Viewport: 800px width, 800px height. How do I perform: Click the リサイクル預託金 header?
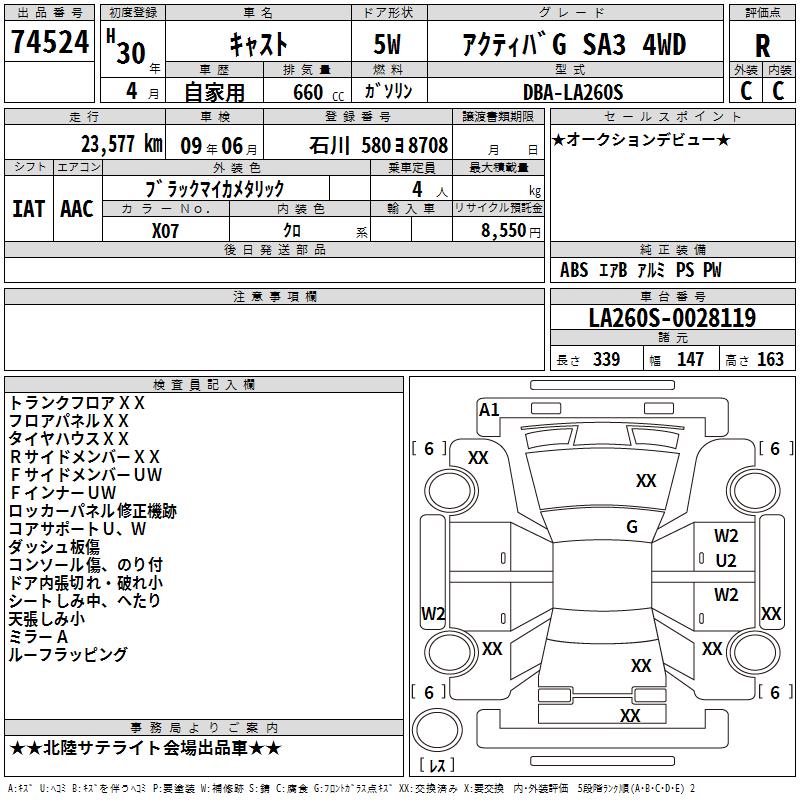498,208
